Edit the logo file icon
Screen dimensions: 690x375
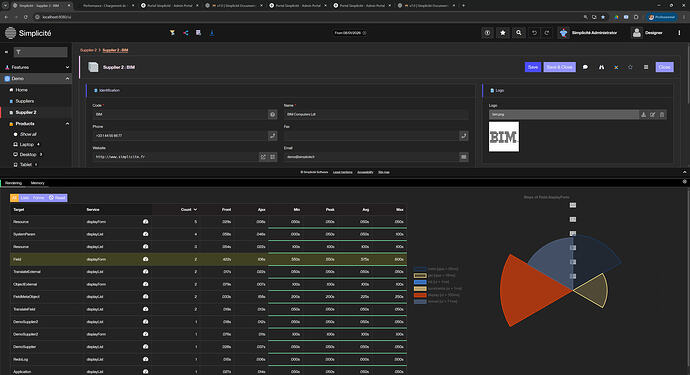(x=653, y=114)
